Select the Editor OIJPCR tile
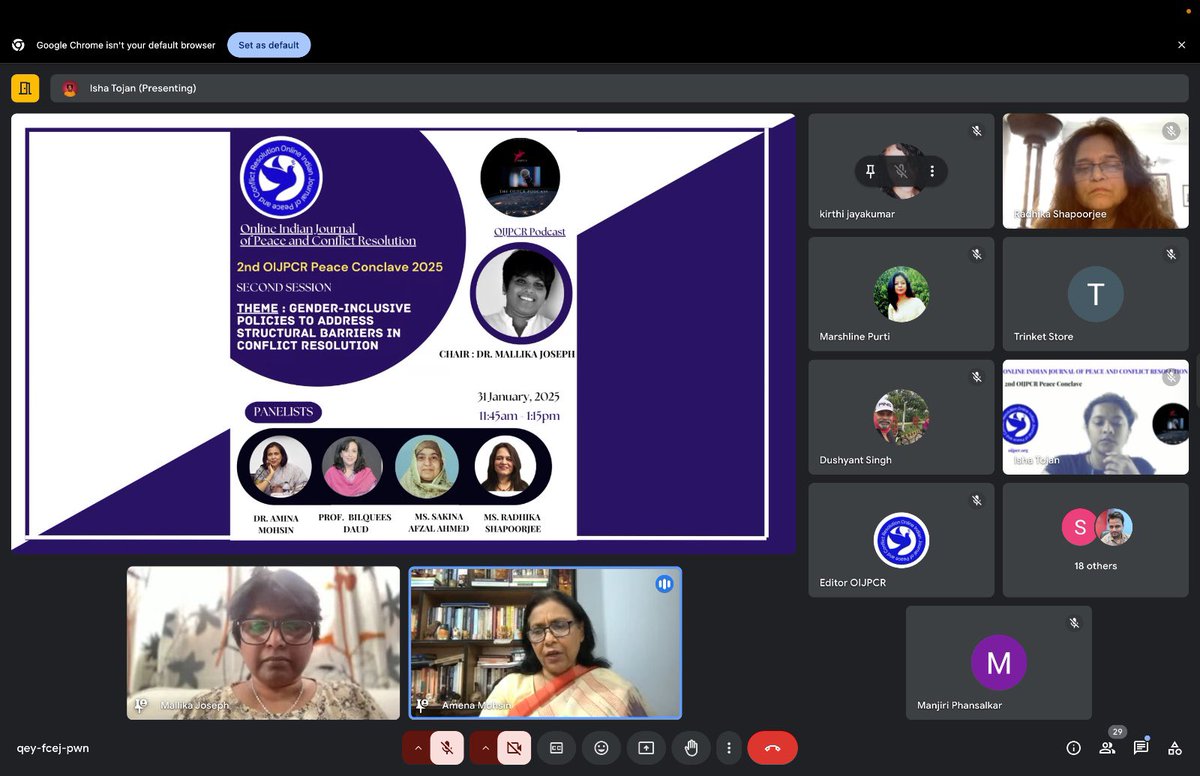Screen dimensions: 1200x776 pos(901,540)
